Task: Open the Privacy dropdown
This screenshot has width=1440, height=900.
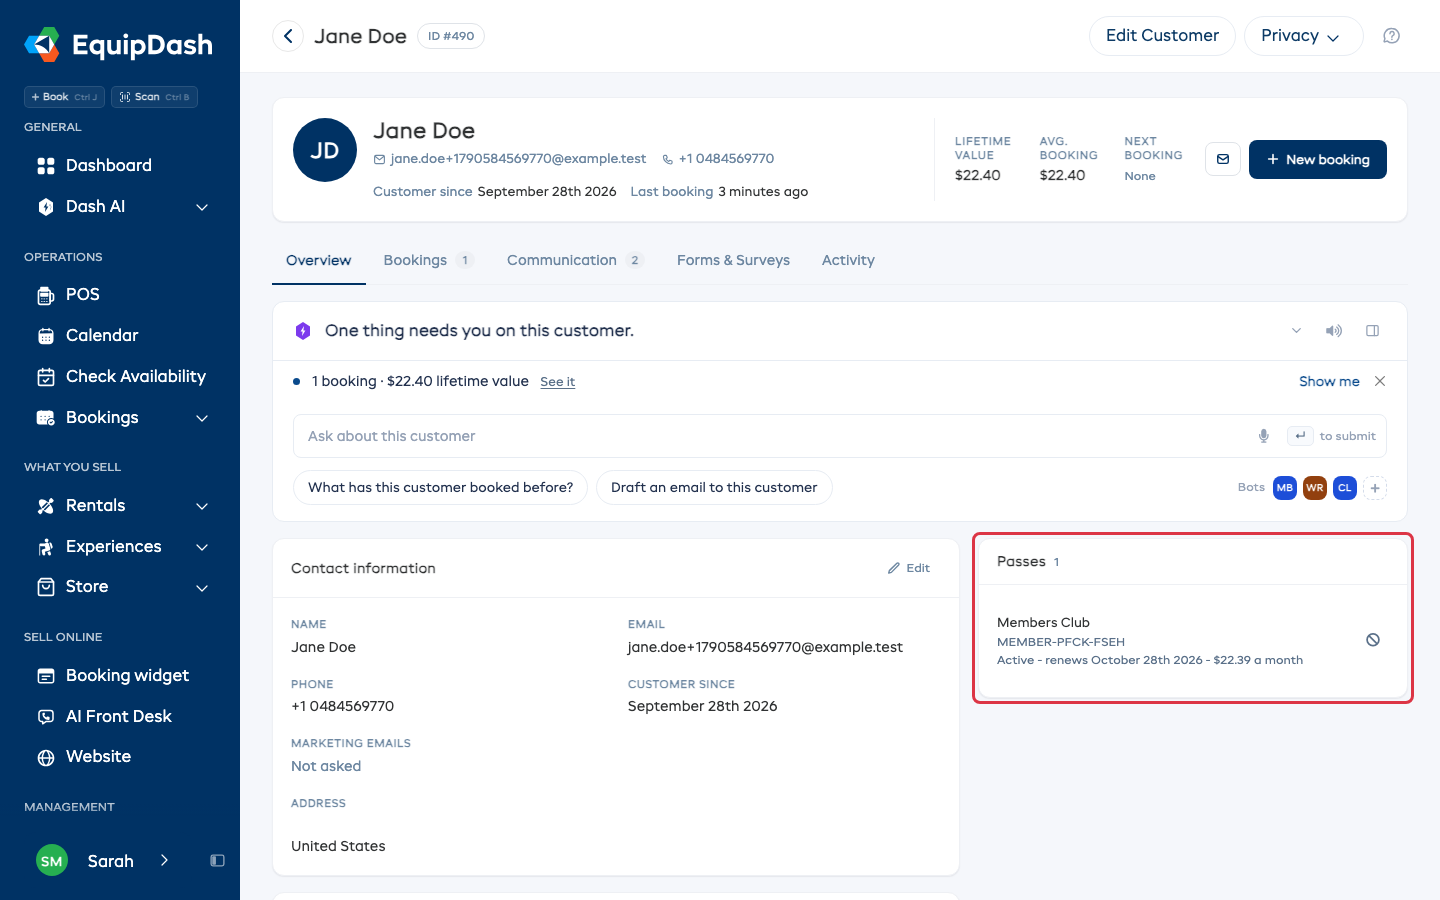Action: point(1303,36)
